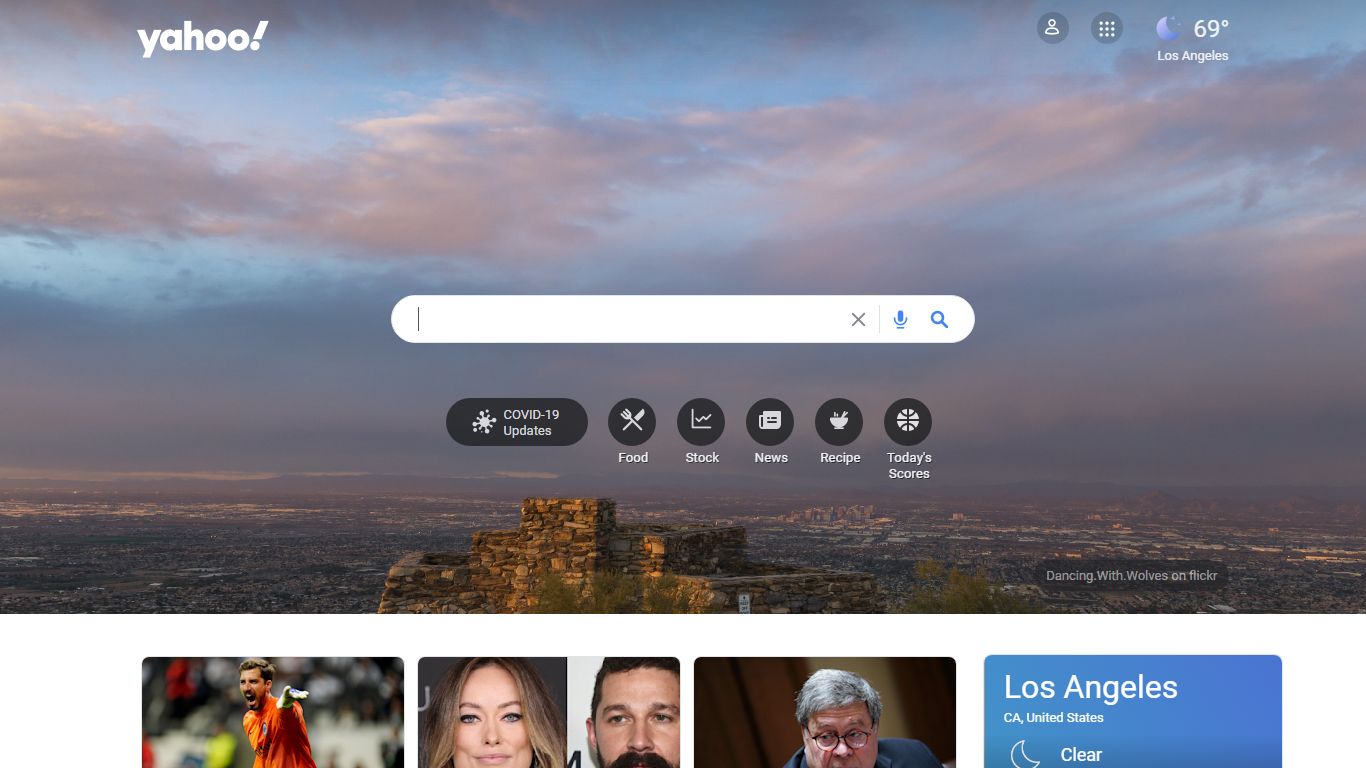Open the user account profile icon
Screen dimensions: 1366x768
click(x=1052, y=28)
